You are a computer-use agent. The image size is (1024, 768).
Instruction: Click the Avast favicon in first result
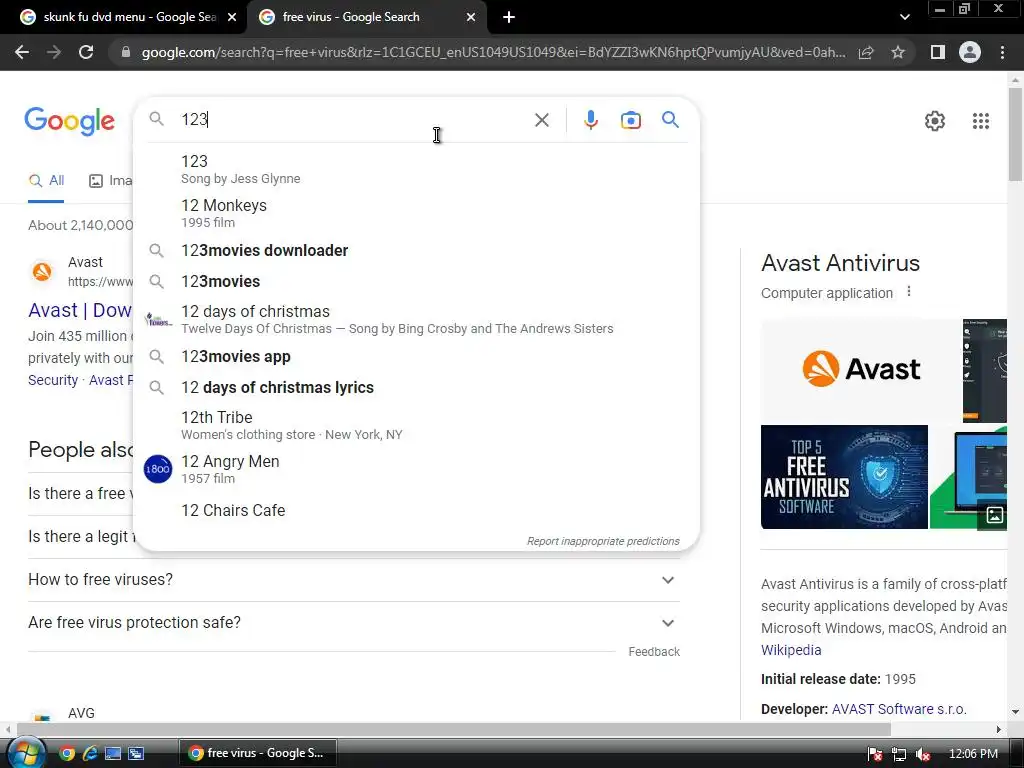pyautogui.click(x=42, y=271)
